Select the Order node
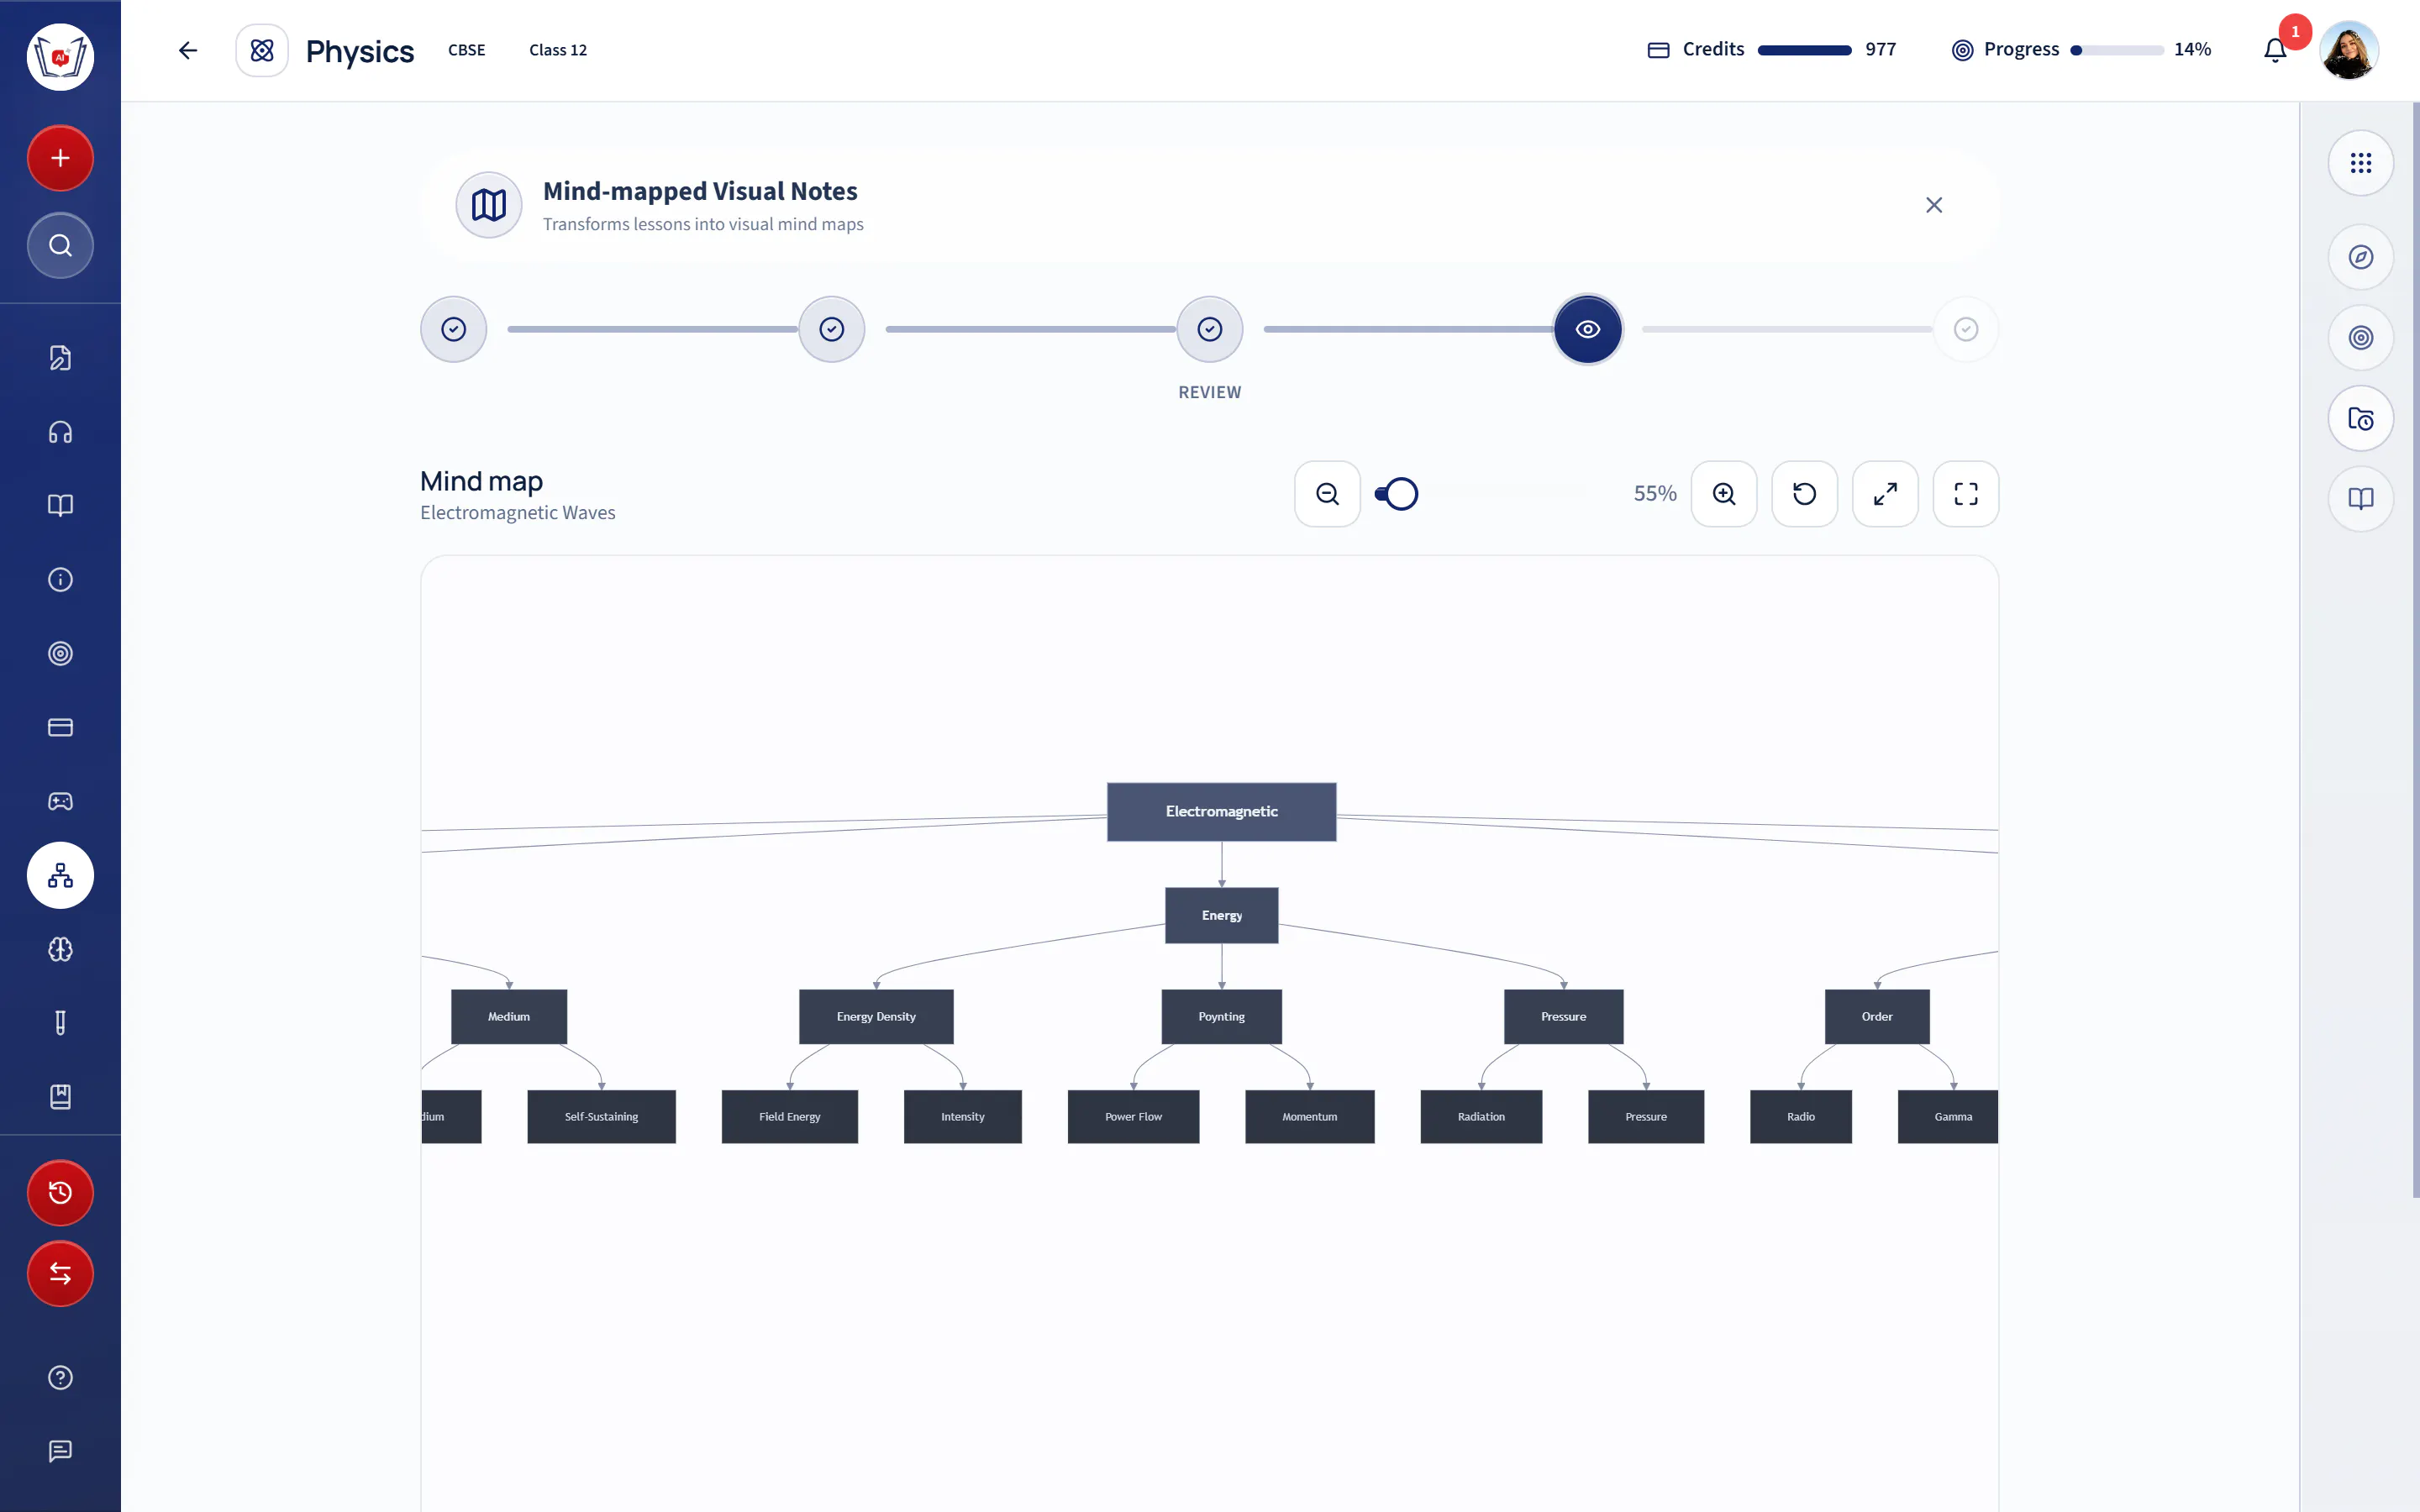 [x=1877, y=1017]
